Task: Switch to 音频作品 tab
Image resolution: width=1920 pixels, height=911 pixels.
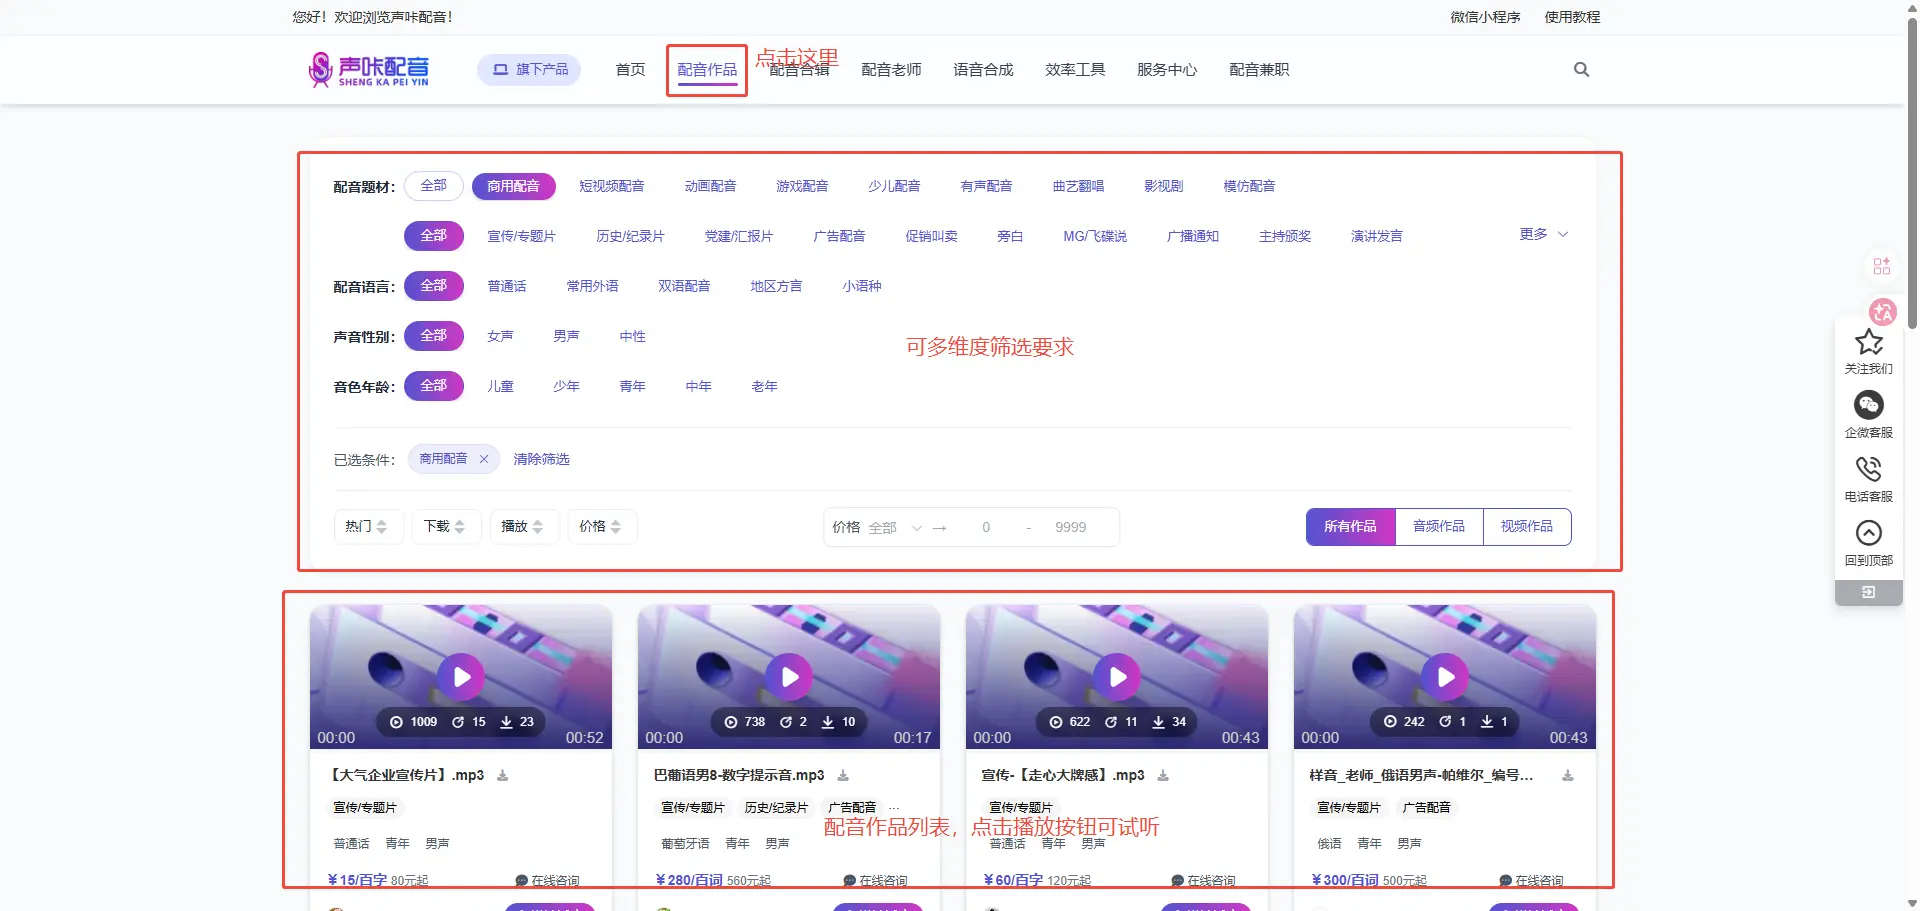Action: (x=1438, y=527)
